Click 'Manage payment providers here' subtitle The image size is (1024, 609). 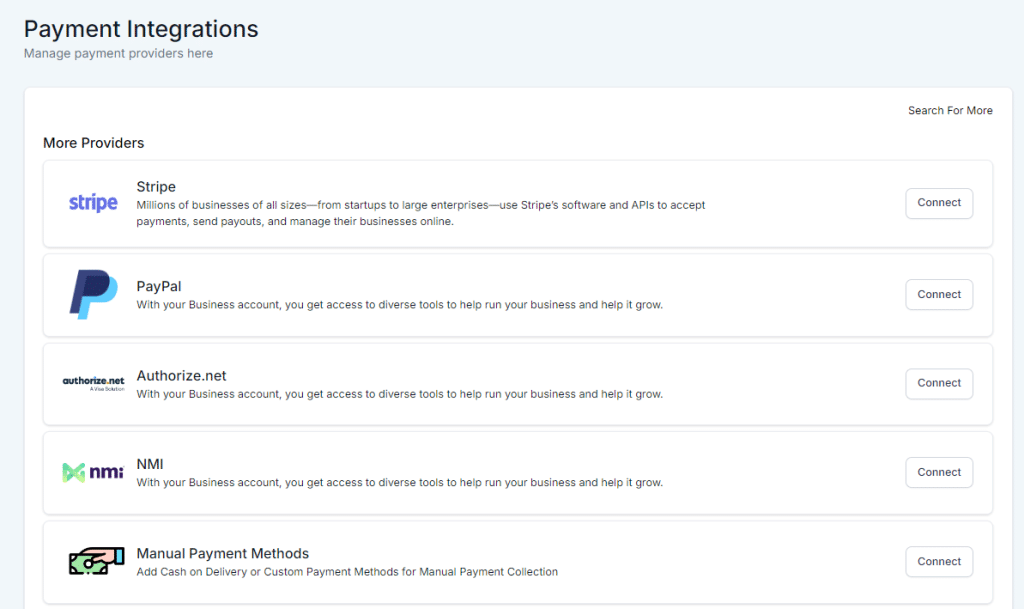coord(118,54)
